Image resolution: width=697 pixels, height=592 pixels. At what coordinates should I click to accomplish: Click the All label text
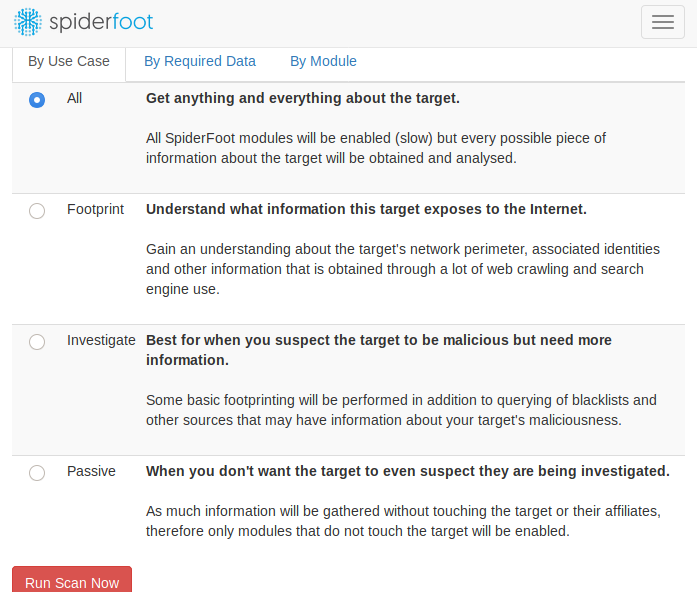coord(74,98)
